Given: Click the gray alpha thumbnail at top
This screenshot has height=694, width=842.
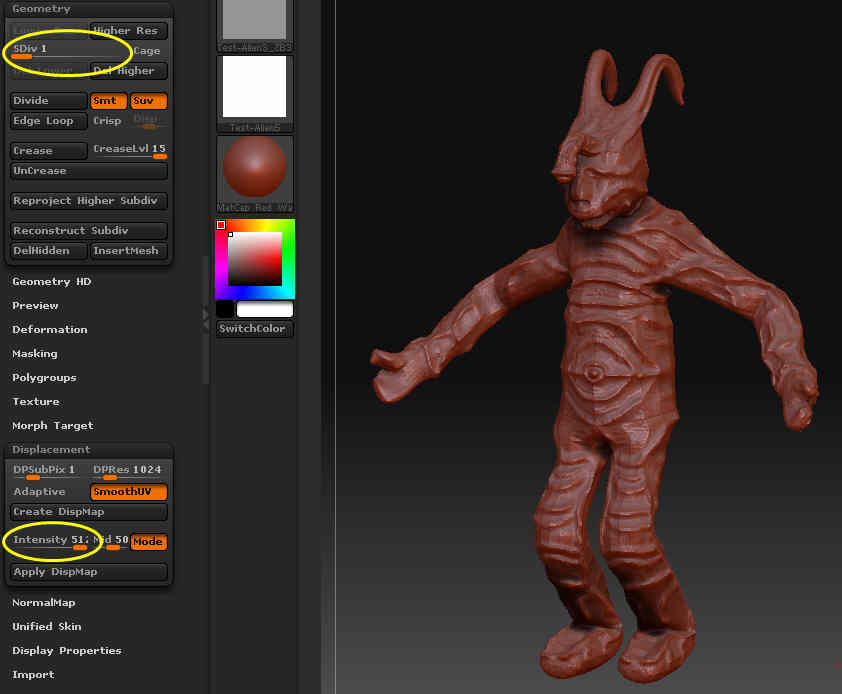Looking at the screenshot, I should [255, 20].
